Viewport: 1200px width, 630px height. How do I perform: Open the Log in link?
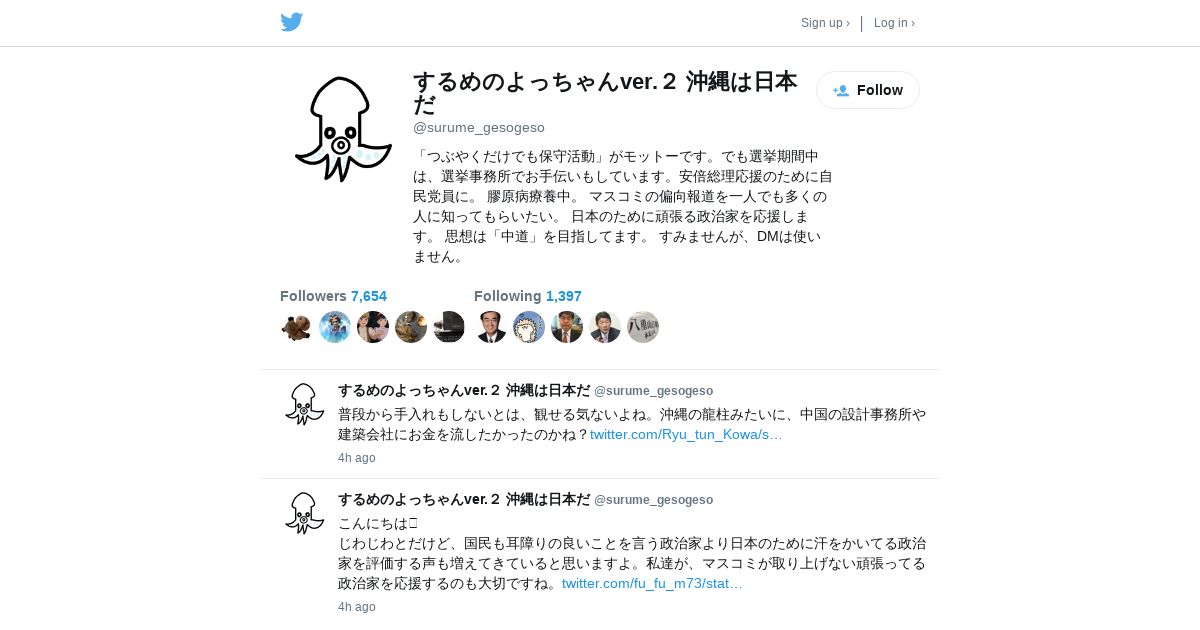pos(894,23)
